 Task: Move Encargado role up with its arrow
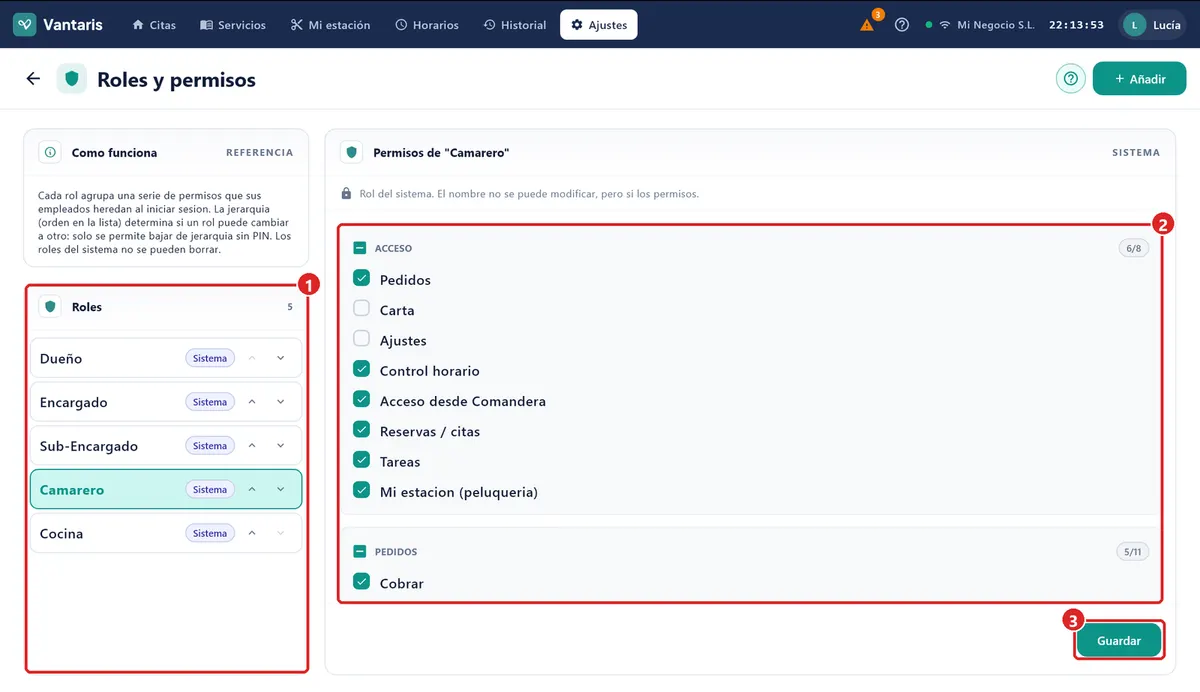[x=252, y=402]
